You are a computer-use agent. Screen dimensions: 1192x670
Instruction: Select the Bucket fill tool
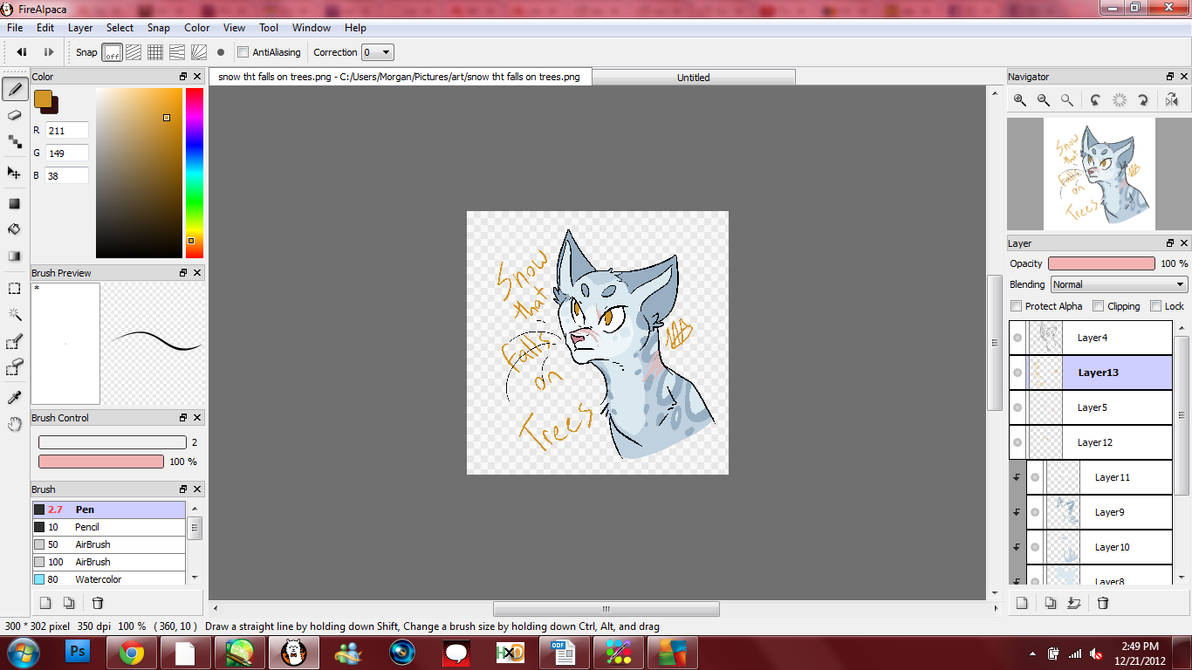[14, 229]
